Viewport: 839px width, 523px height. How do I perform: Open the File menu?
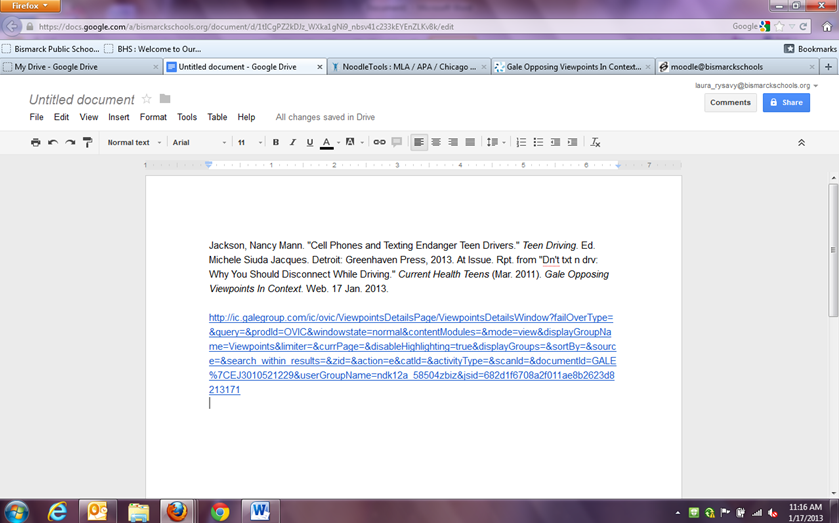tap(36, 117)
